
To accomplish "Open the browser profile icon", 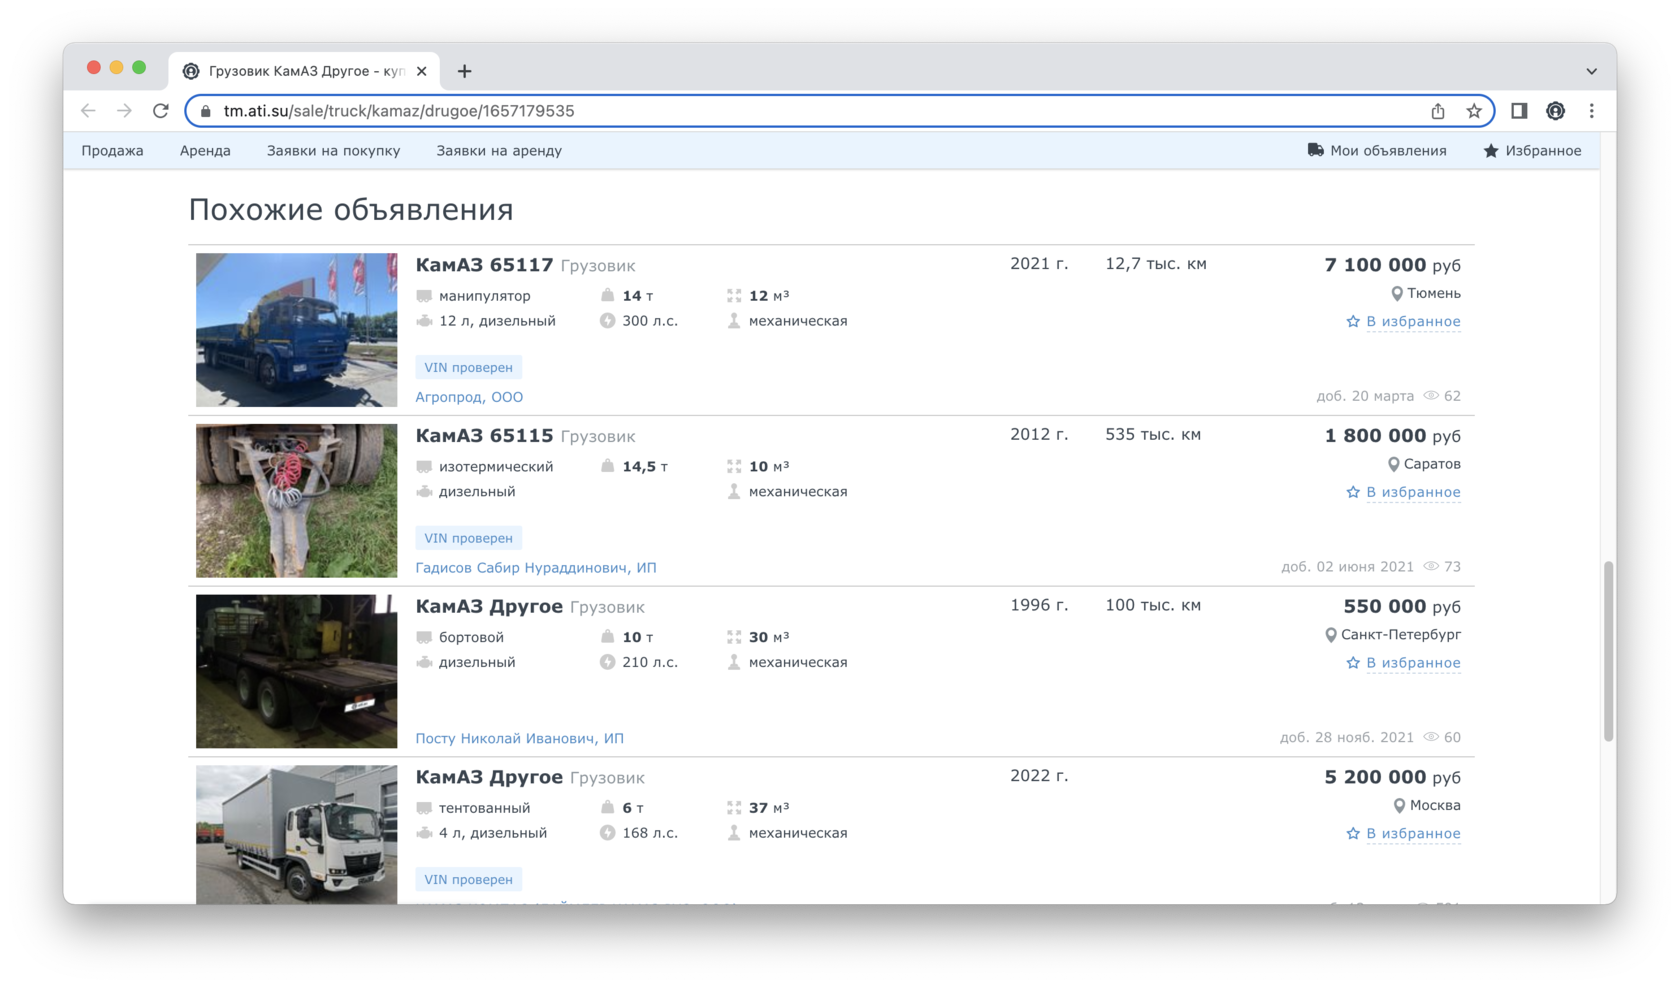I will click(1555, 111).
